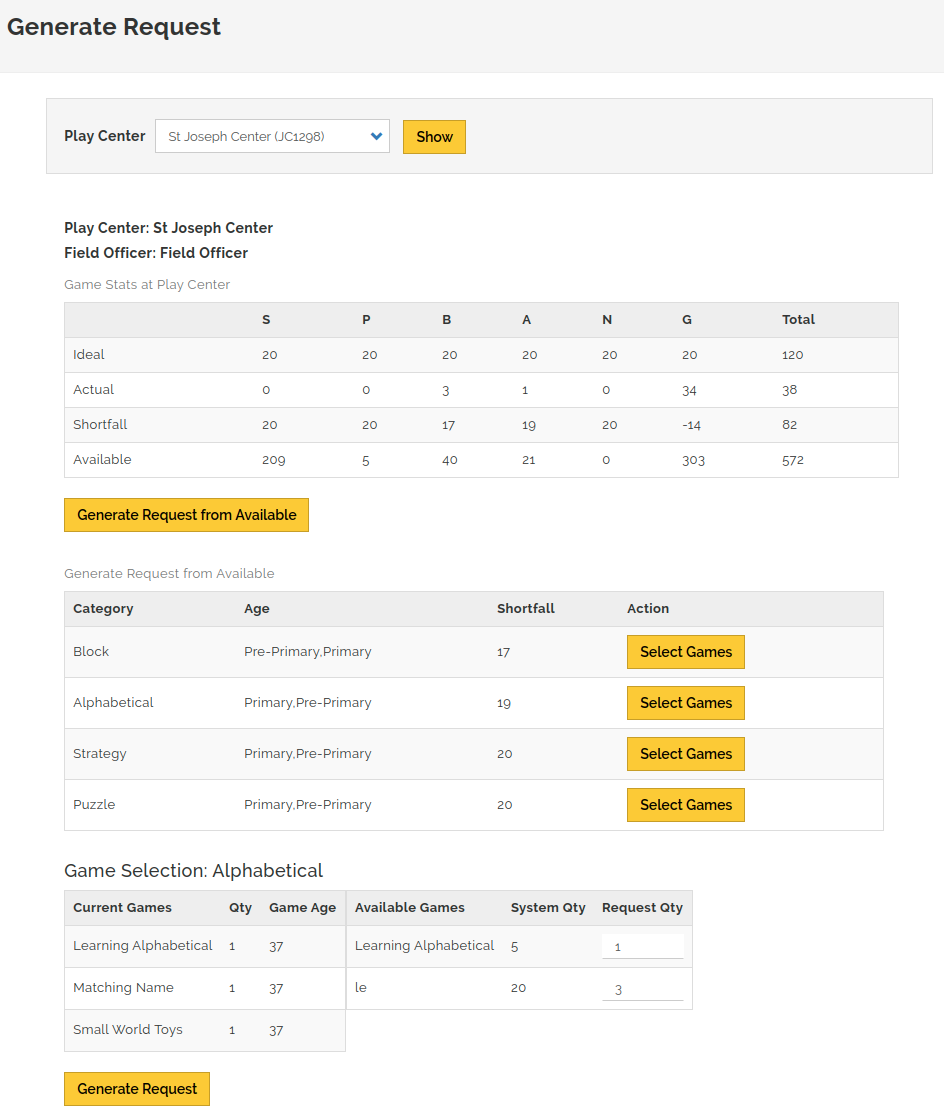
Task: Open the Play Center dropdown
Action: (272, 136)
